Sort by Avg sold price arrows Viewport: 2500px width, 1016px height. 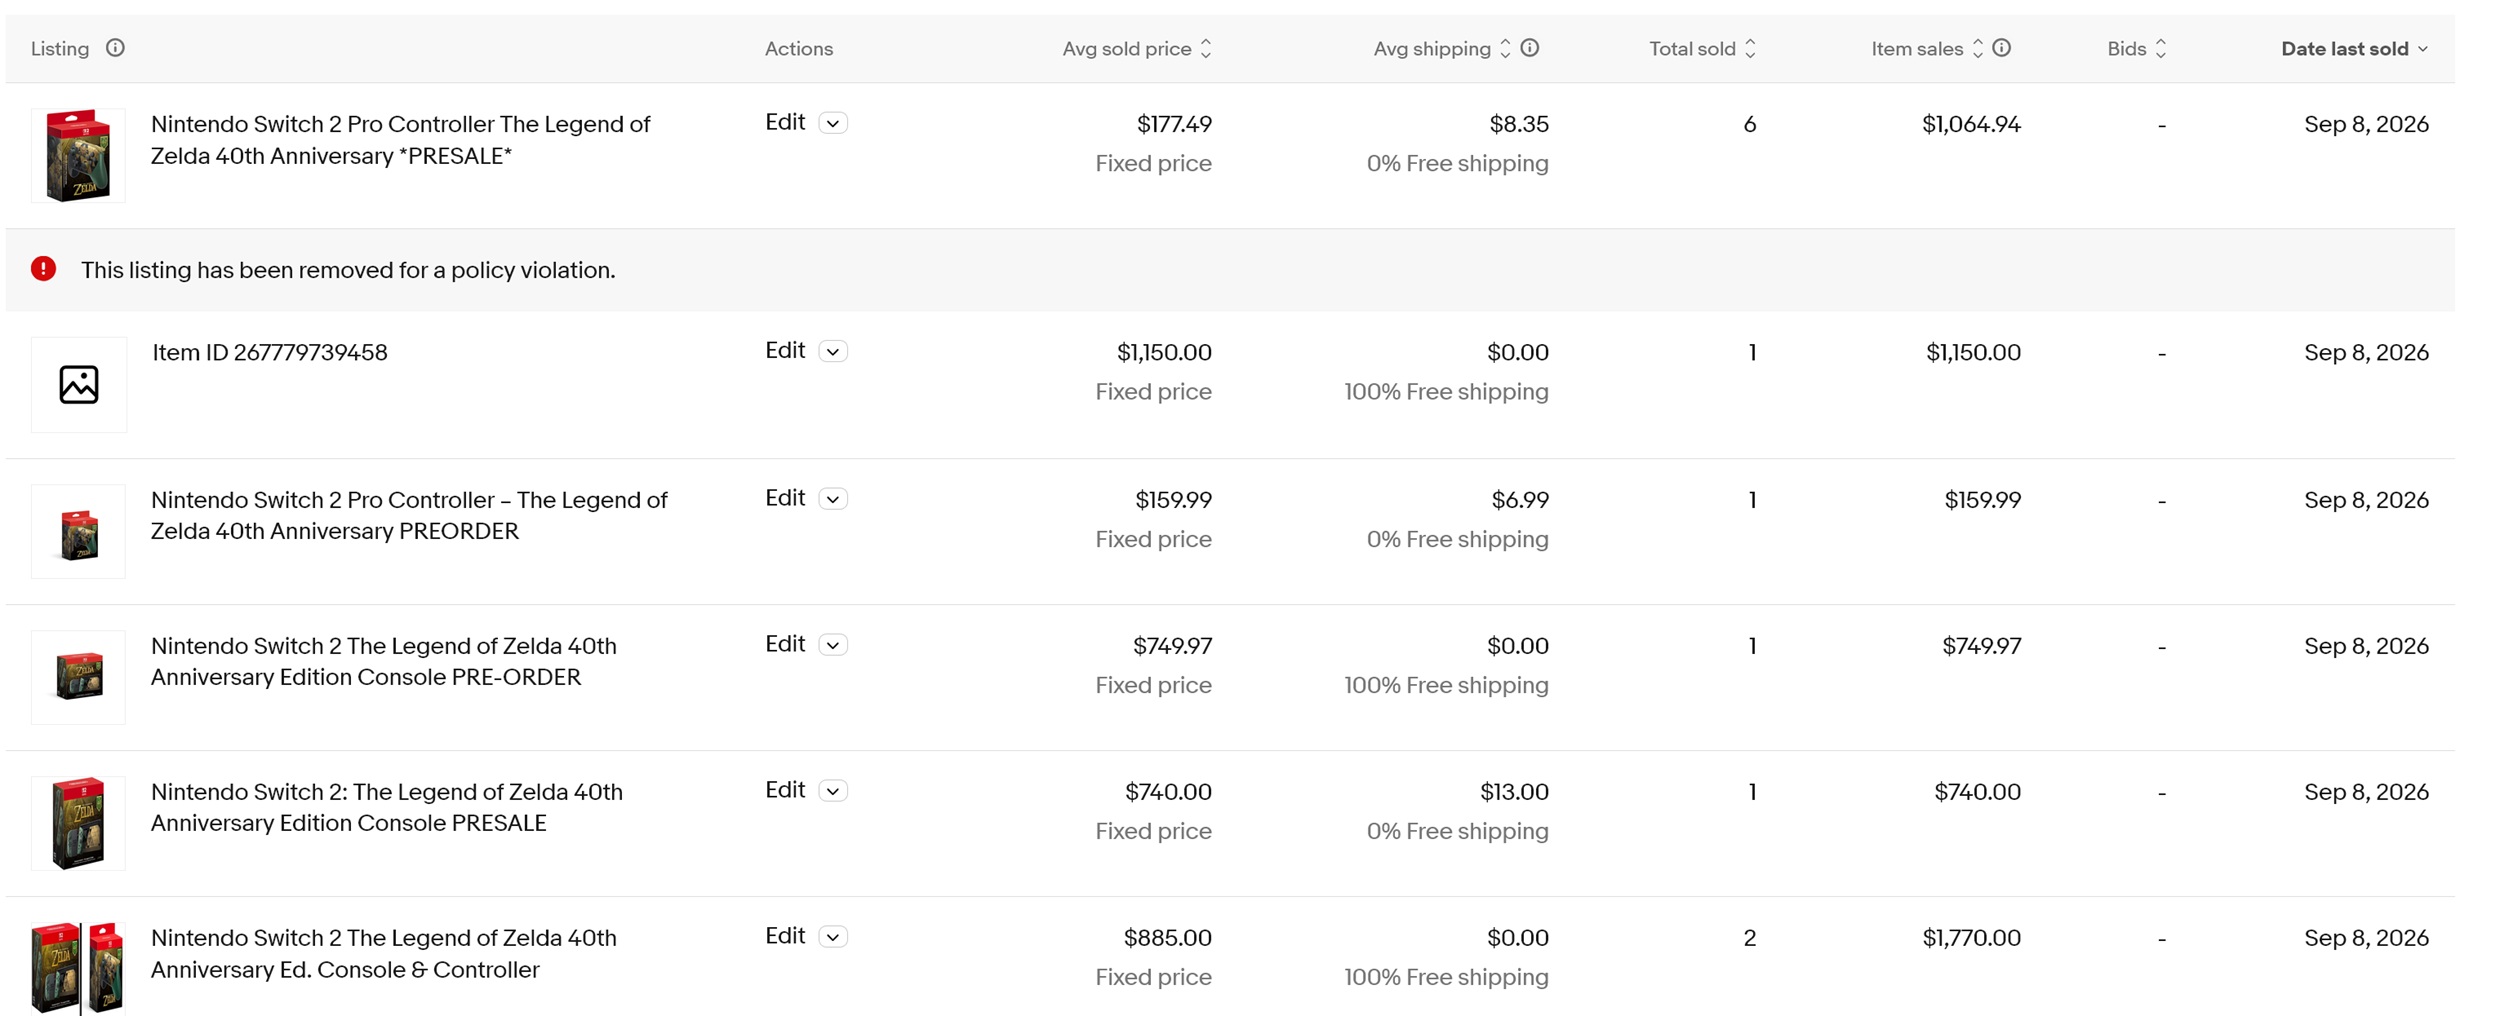coord(1206,48)
